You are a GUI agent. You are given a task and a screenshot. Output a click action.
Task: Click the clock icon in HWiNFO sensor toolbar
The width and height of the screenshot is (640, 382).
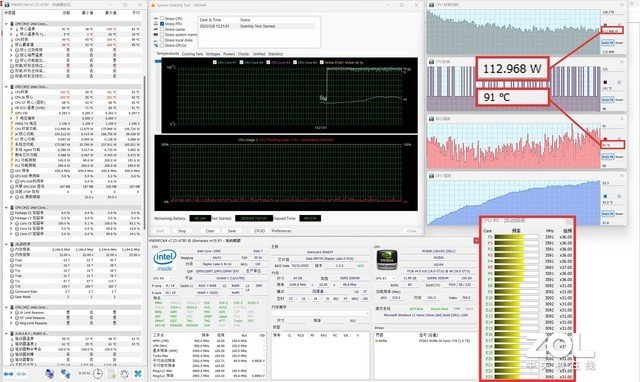(98, 373)
